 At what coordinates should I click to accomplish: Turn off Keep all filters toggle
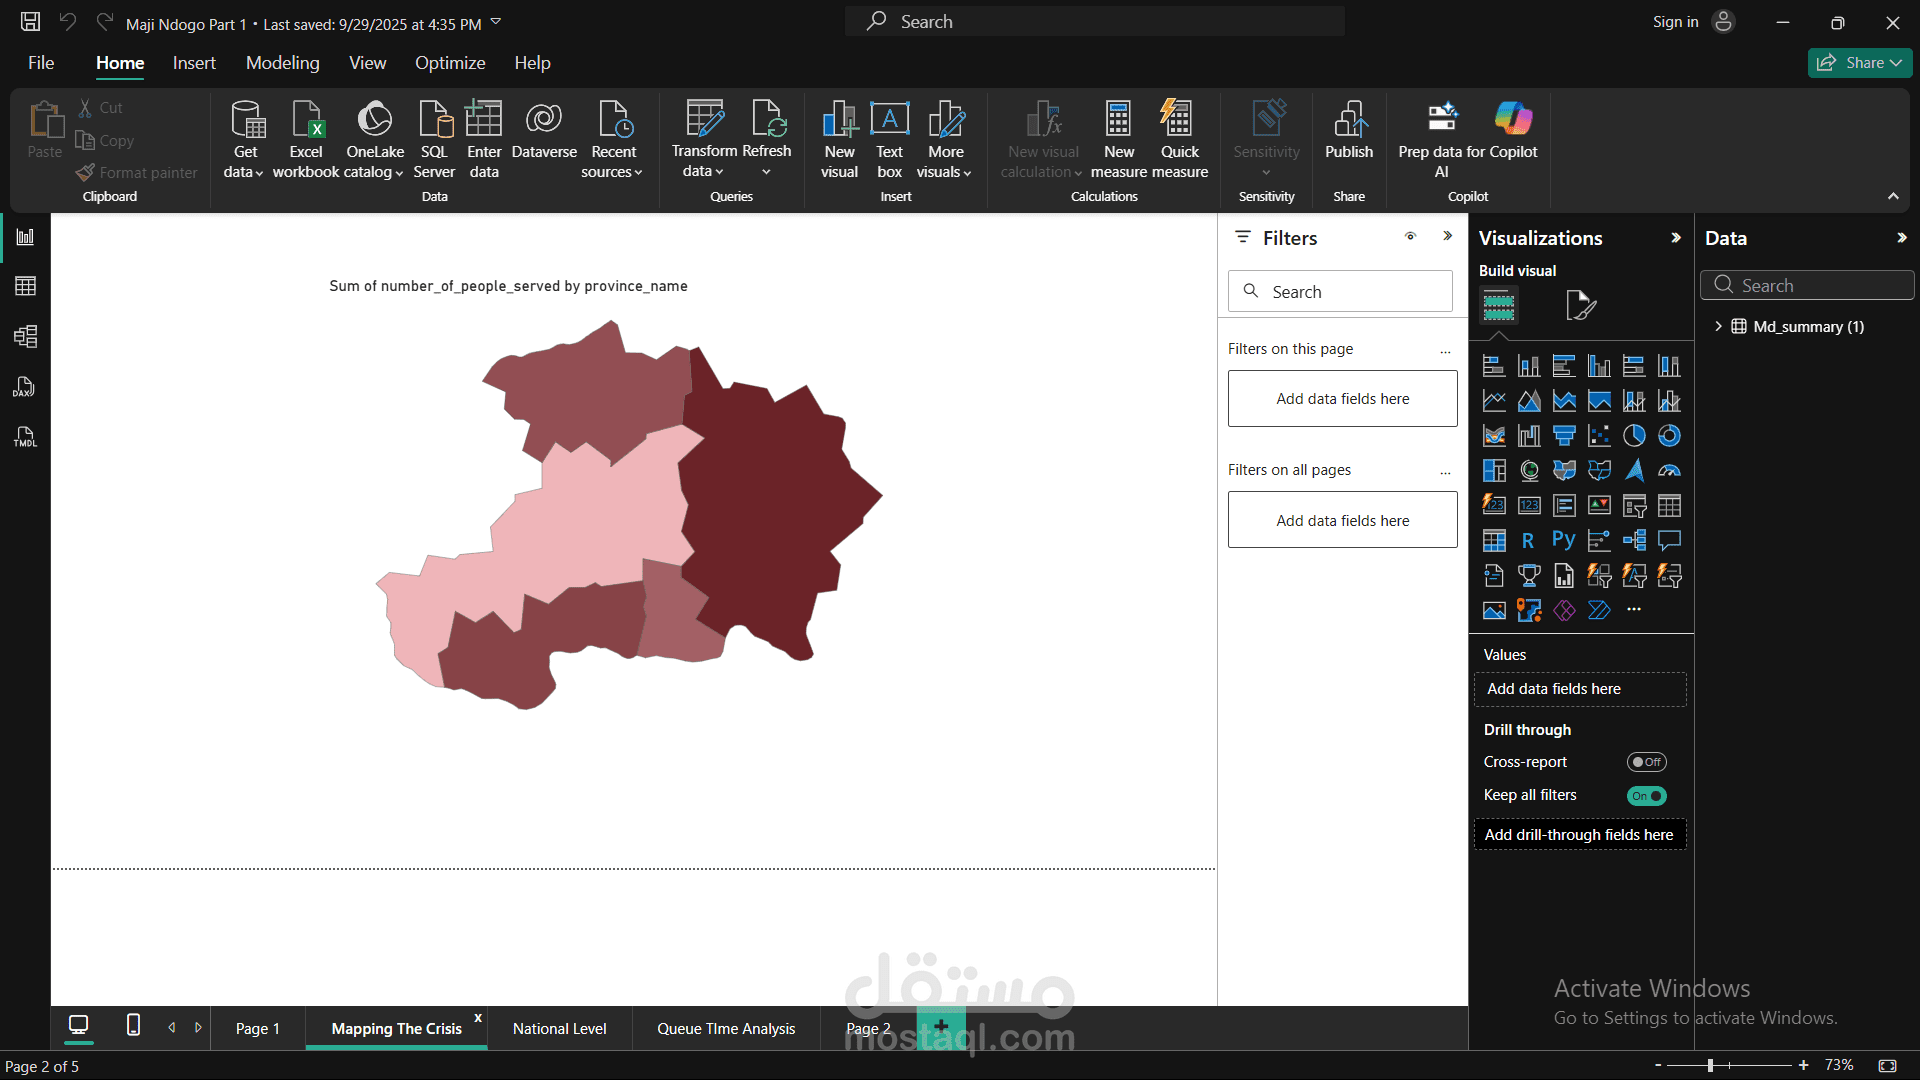[x=1646, y=796]
